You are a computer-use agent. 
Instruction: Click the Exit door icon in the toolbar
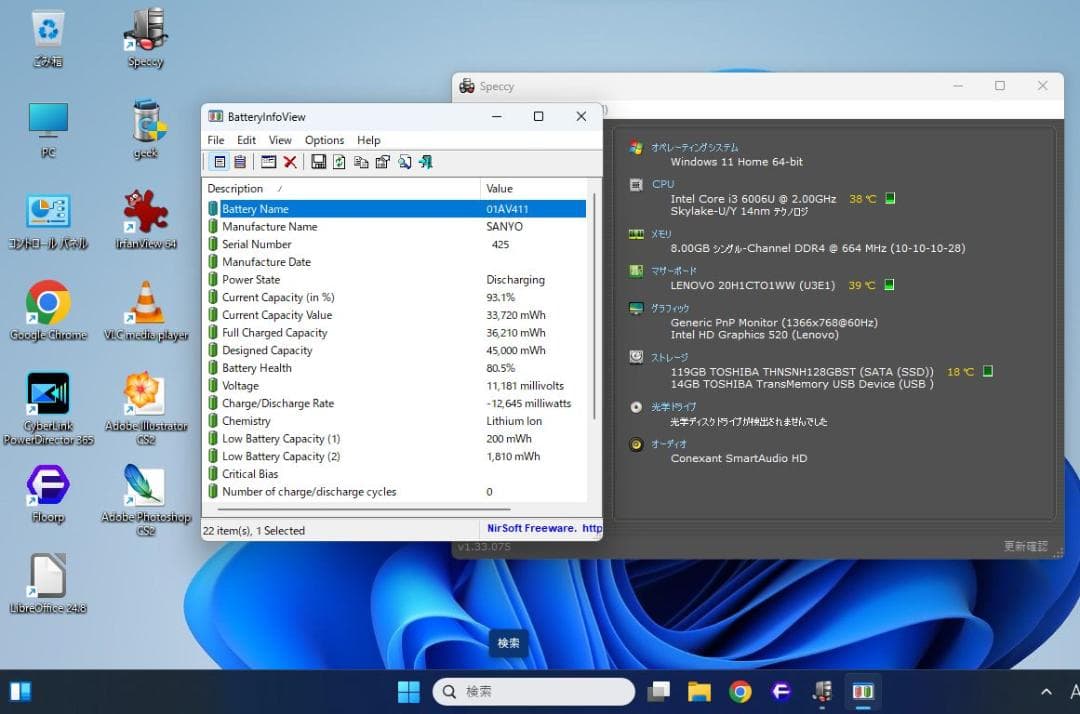click(426, 162)
